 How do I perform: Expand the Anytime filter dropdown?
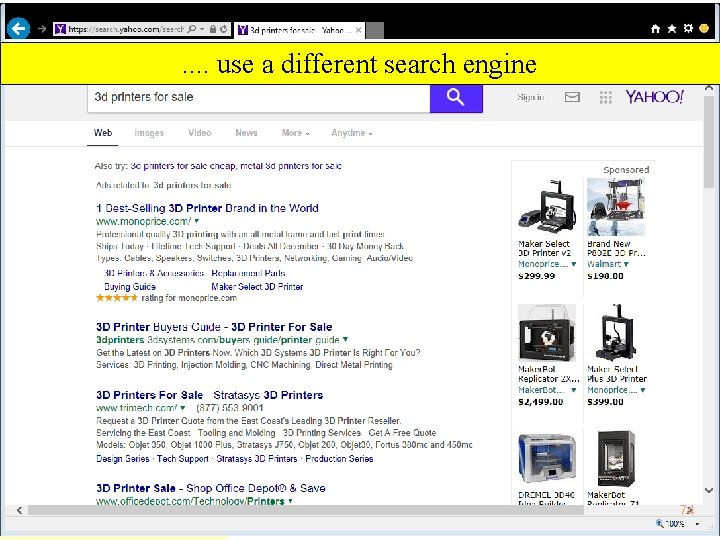coord(352,133)
